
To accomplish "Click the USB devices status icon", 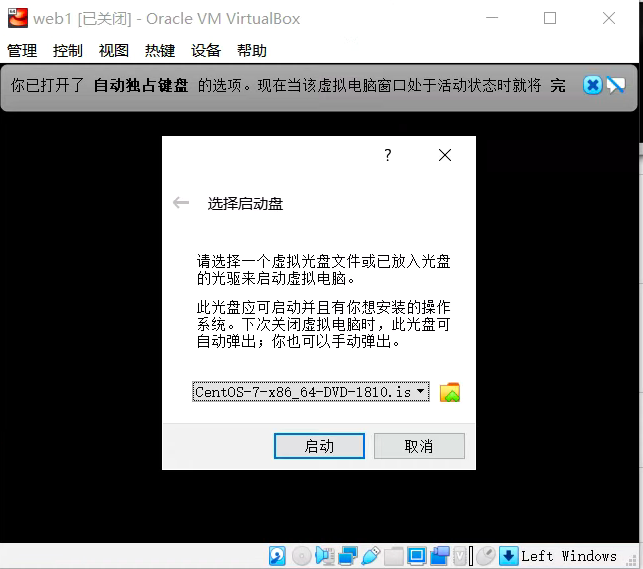I will (371, 556).
